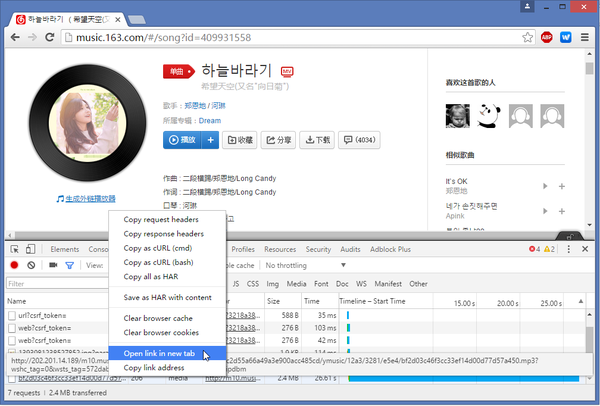Add the Apink song with the plus icon
This screenshot has height=406, width=600.
click(x=562, y=211)
